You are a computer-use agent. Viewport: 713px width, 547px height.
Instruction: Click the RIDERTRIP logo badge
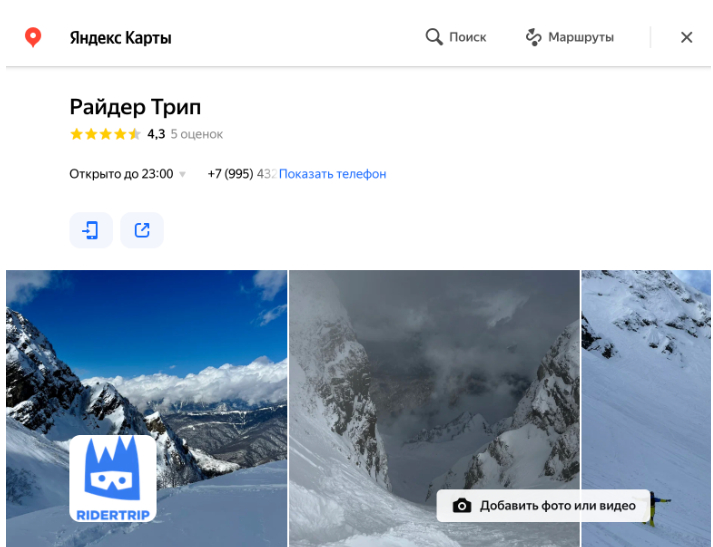[x=113, y=478]
